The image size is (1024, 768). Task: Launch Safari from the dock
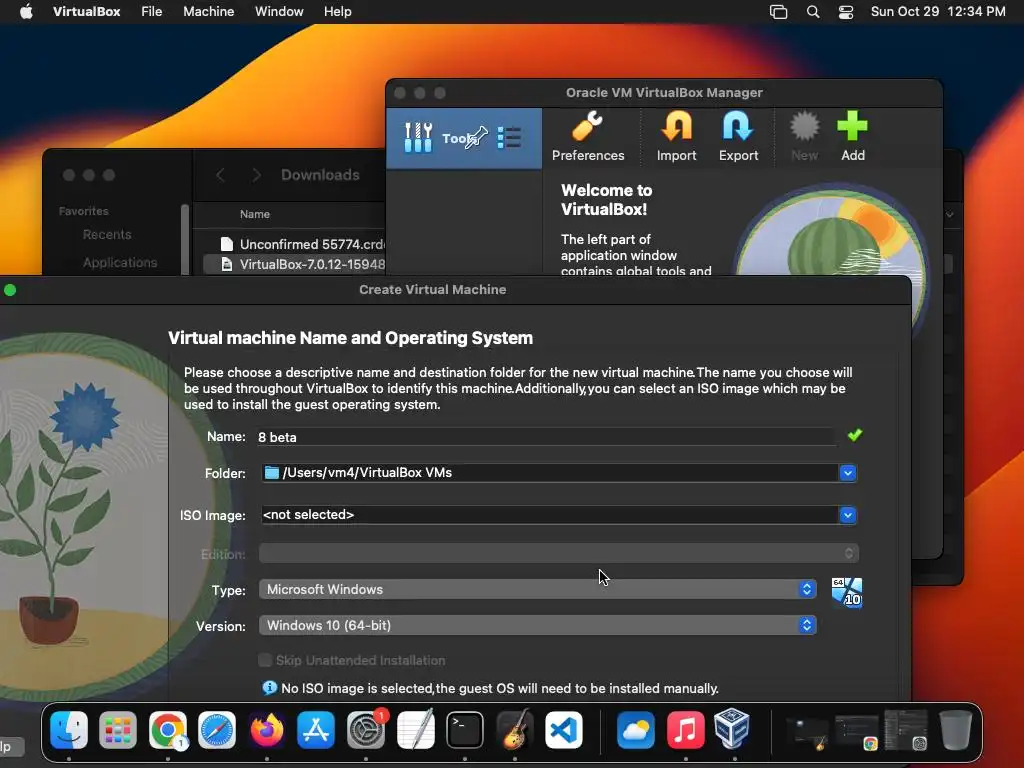[217, 729]
